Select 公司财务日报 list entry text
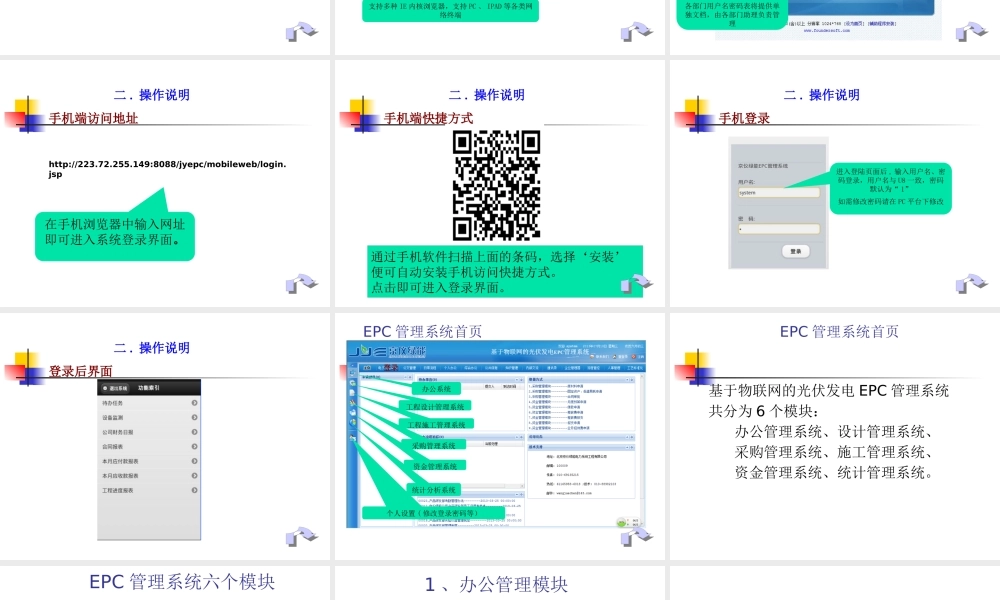The height and width of the screenshot is (600, 1000). point(117,432)
